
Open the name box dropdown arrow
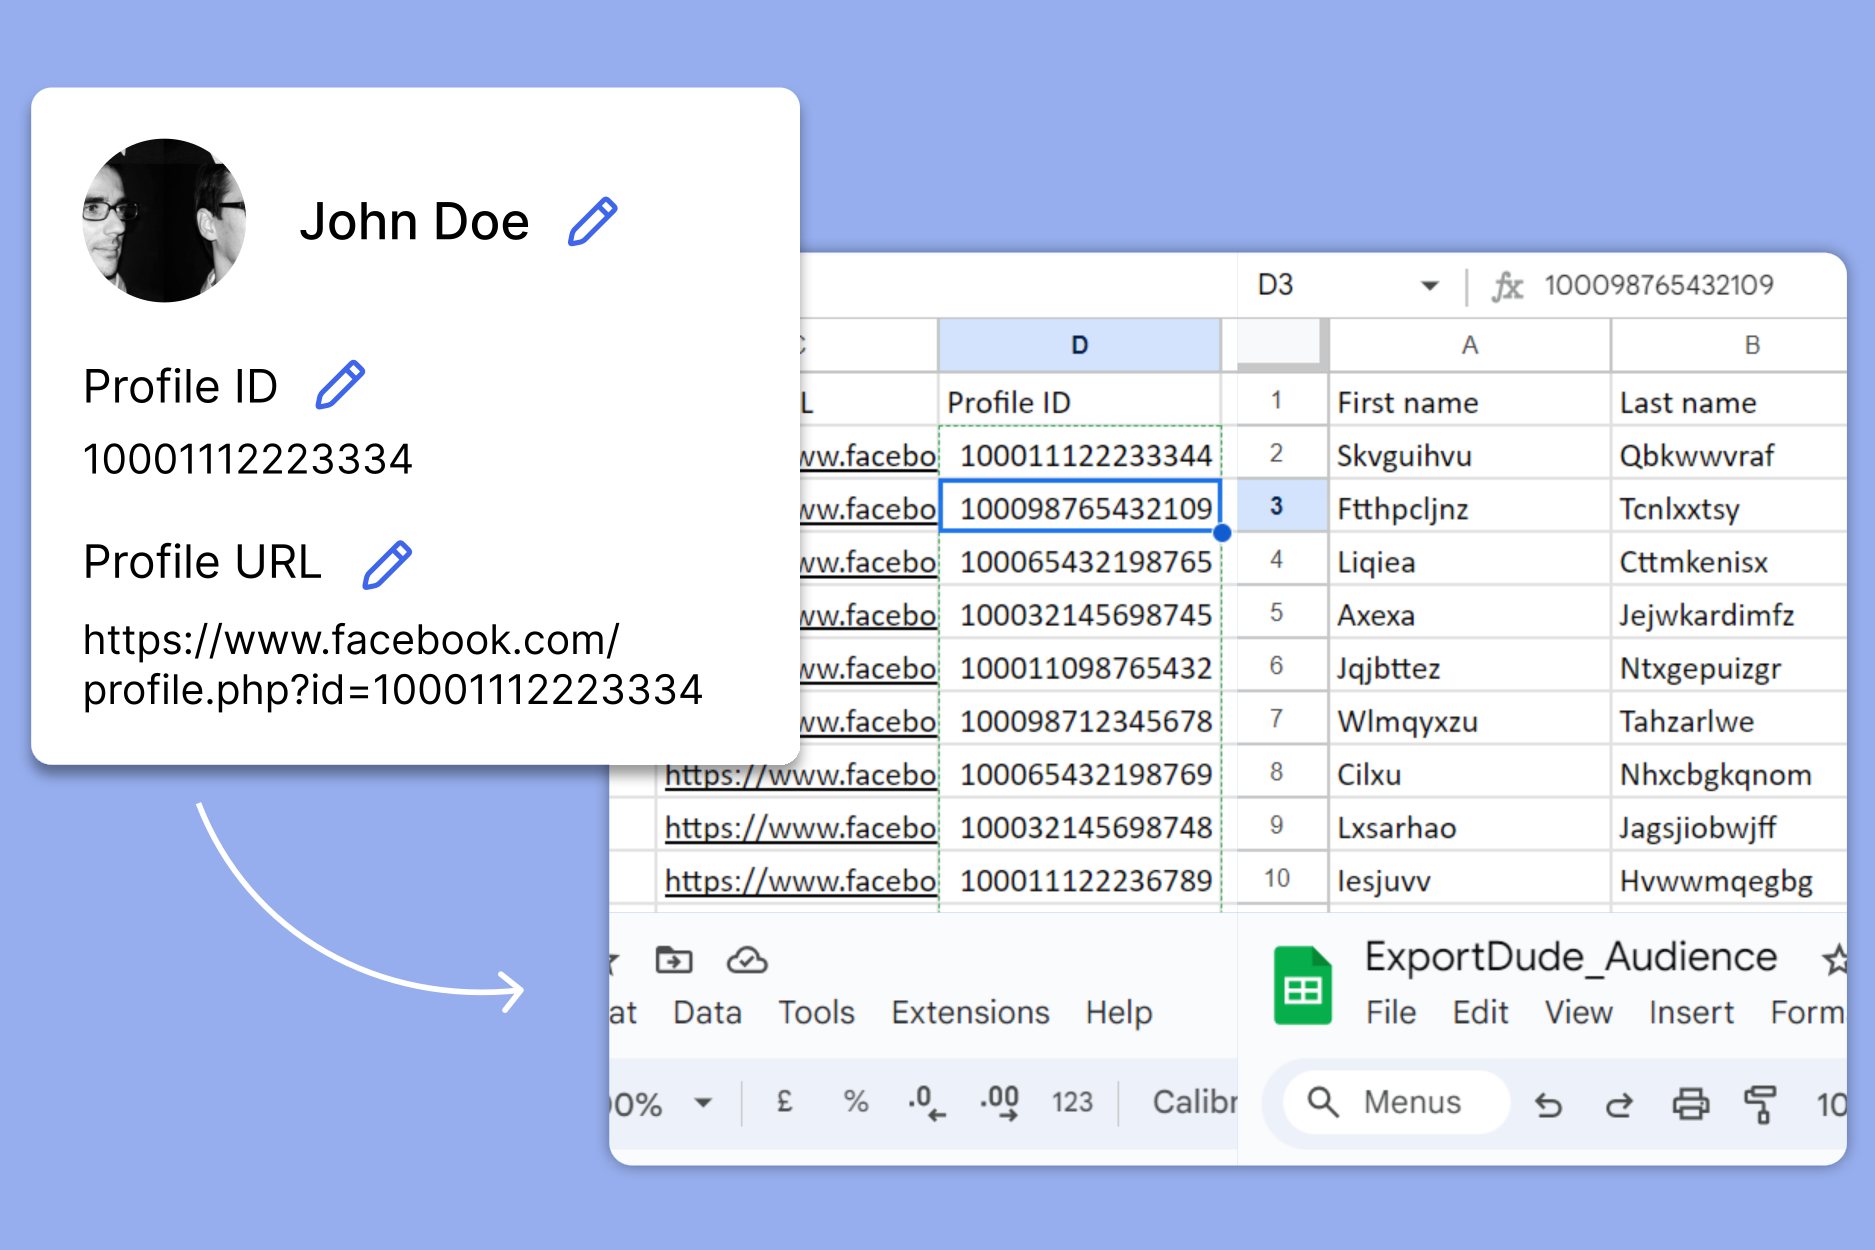[1430, 286]
